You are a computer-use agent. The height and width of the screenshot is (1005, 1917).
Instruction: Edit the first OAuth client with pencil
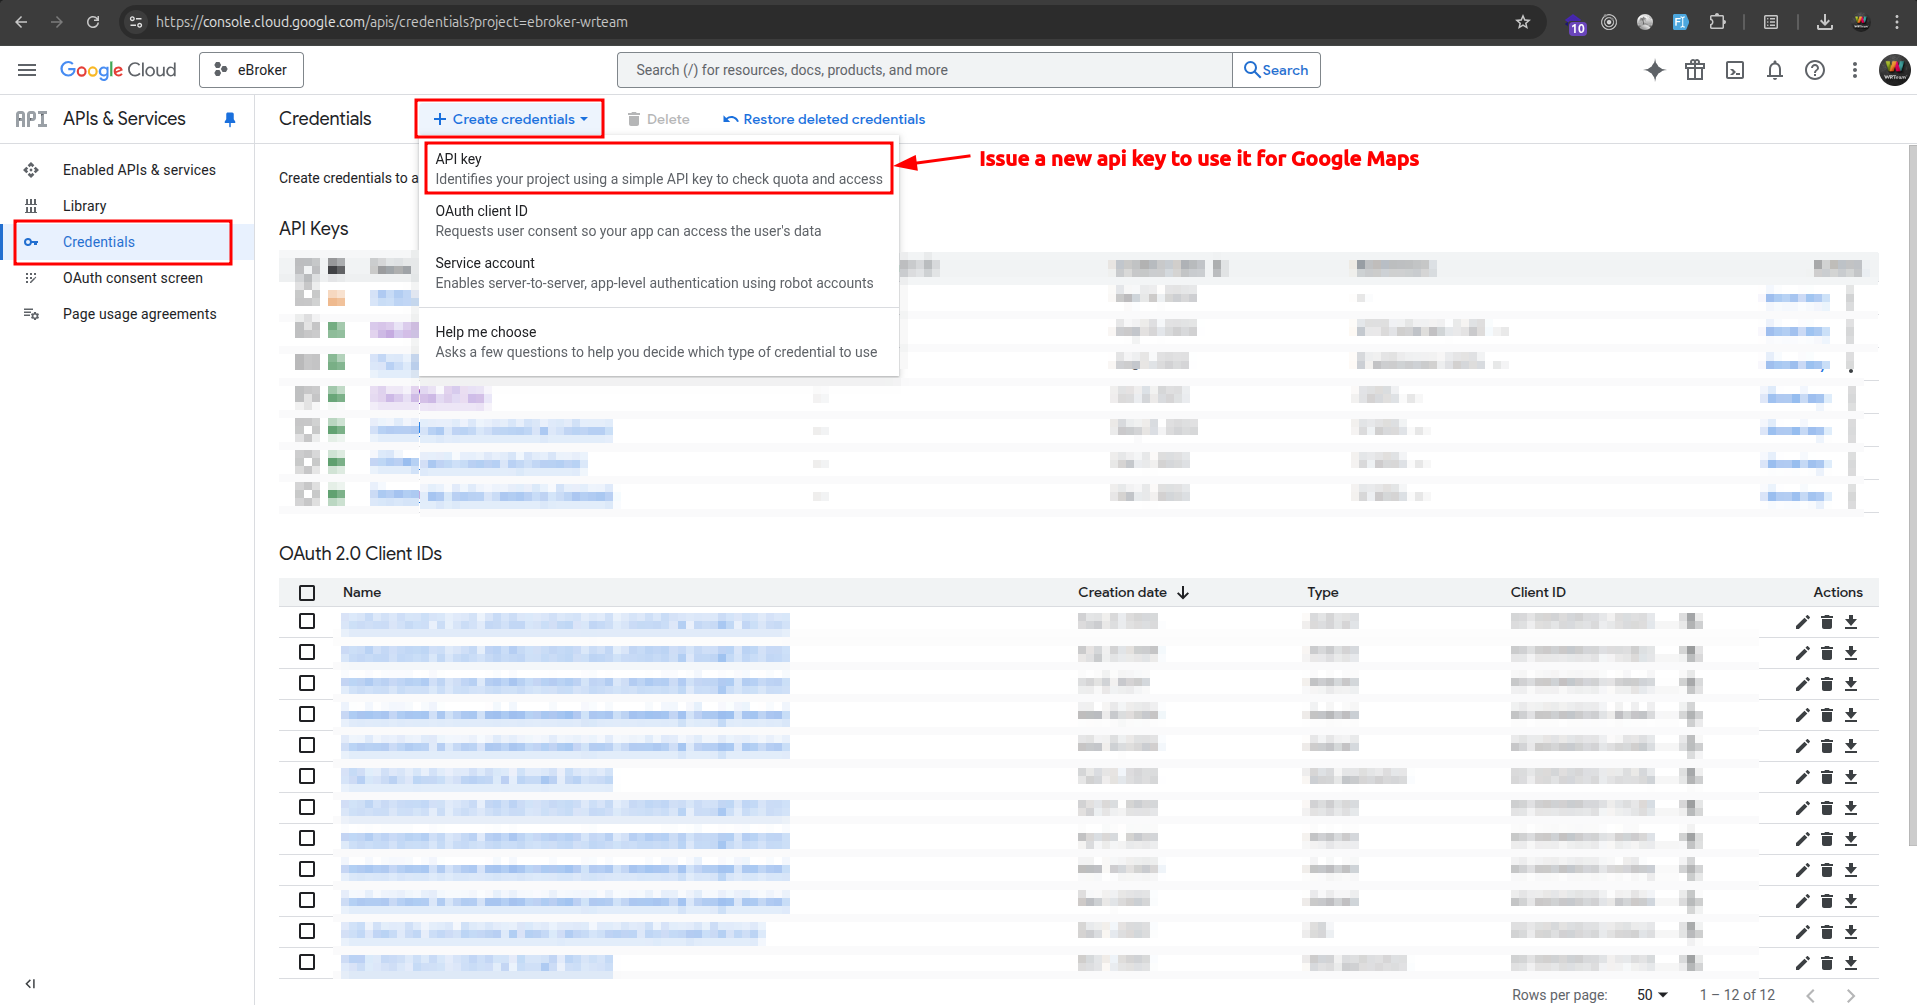pos(1802,622)
